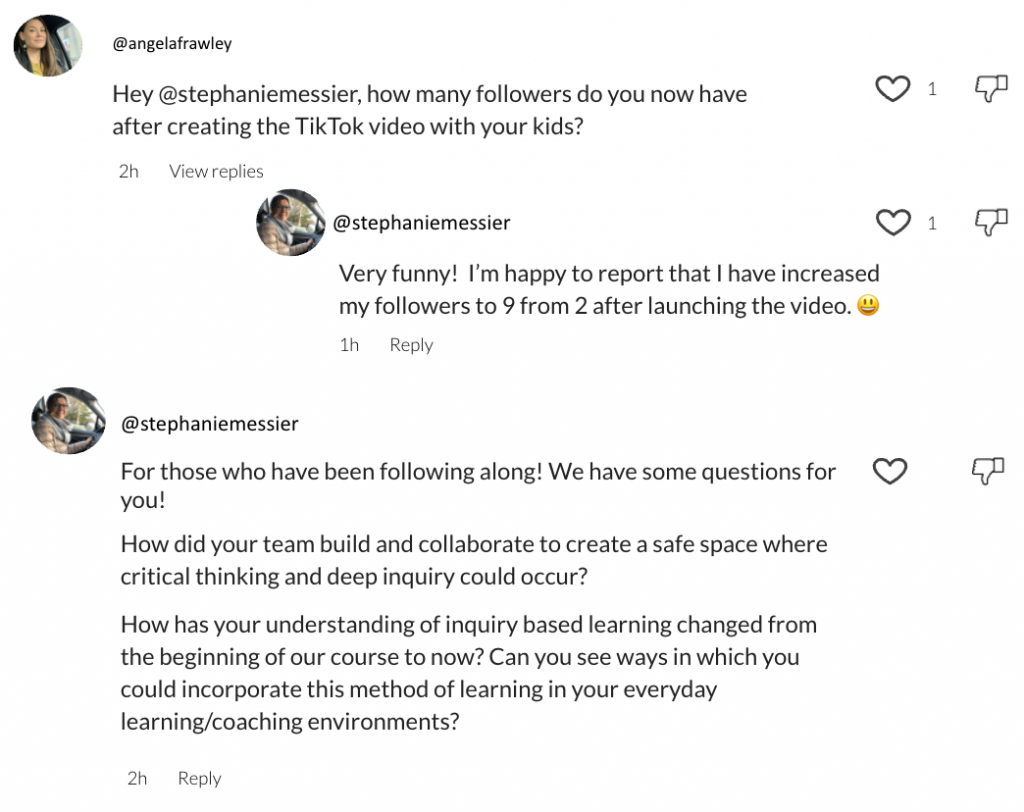This screenshot has height=812, width=1024.
Task: Click the 2h timestamp on angelafrawley's comment
Action: (x=128, y=171)
